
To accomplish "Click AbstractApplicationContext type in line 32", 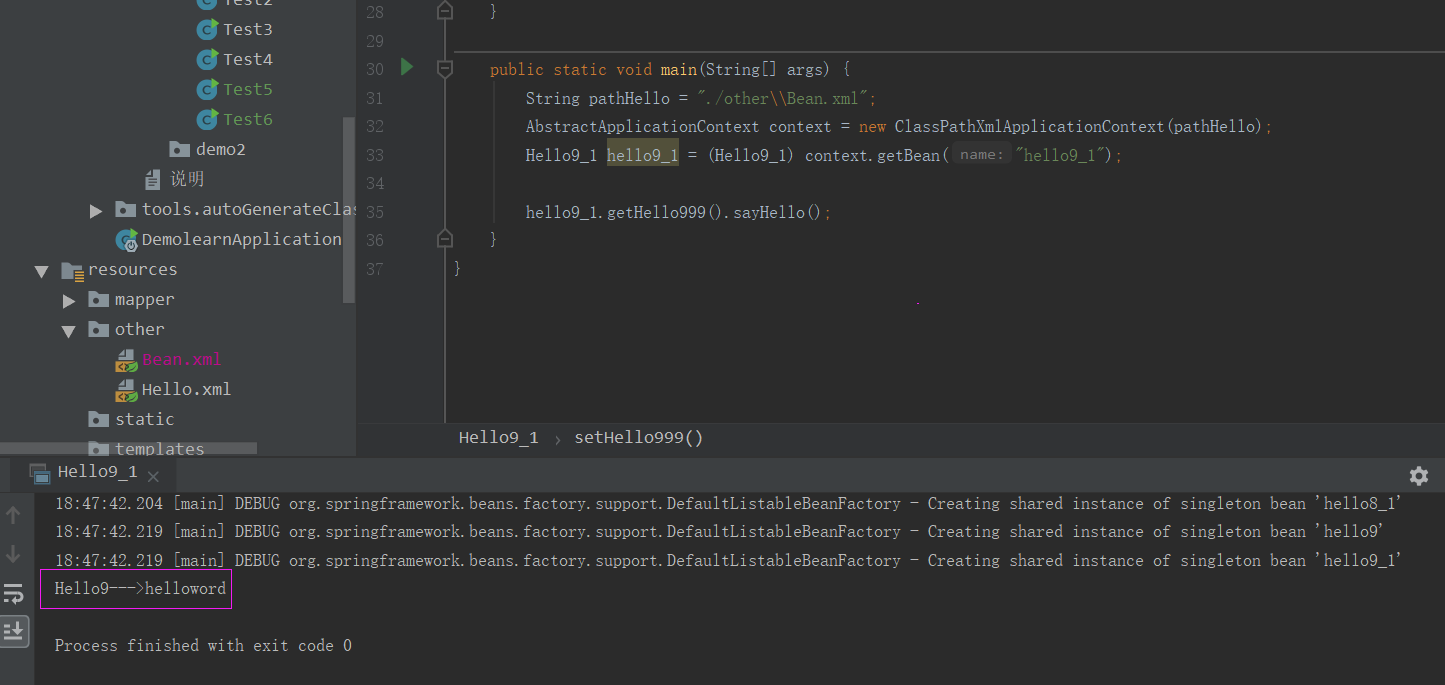I will pos(642,127).
